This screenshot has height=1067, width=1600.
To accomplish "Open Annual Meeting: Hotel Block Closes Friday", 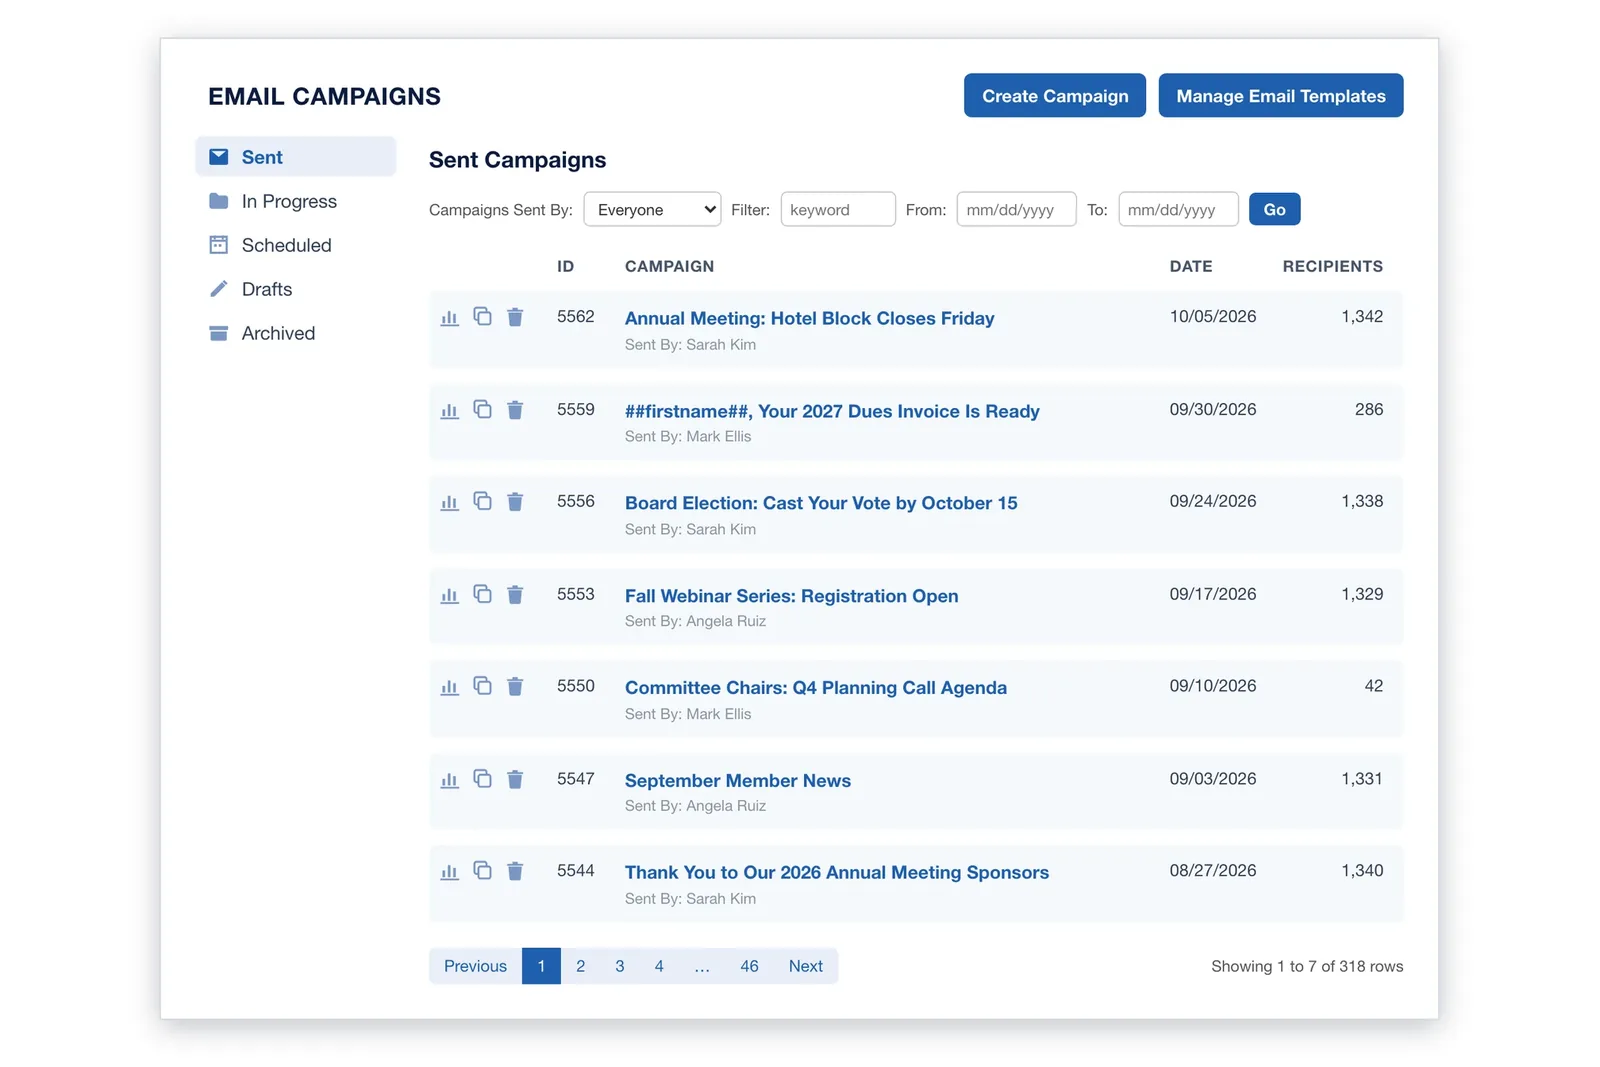I will point(809,318).
